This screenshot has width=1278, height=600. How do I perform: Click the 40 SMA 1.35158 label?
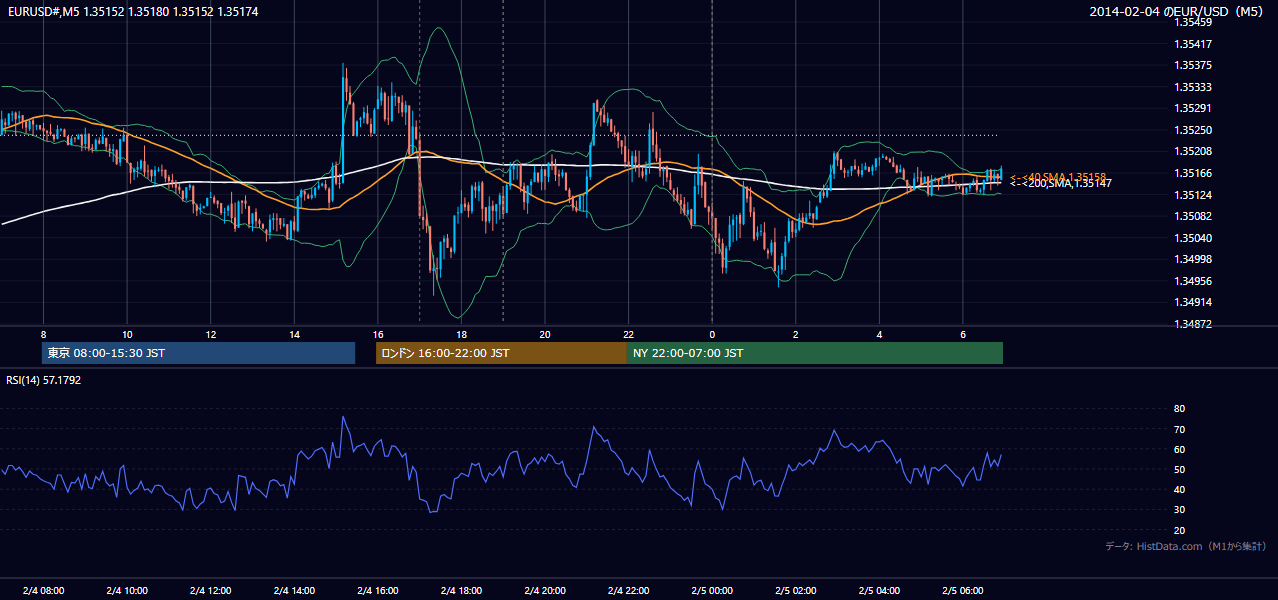1058,177
